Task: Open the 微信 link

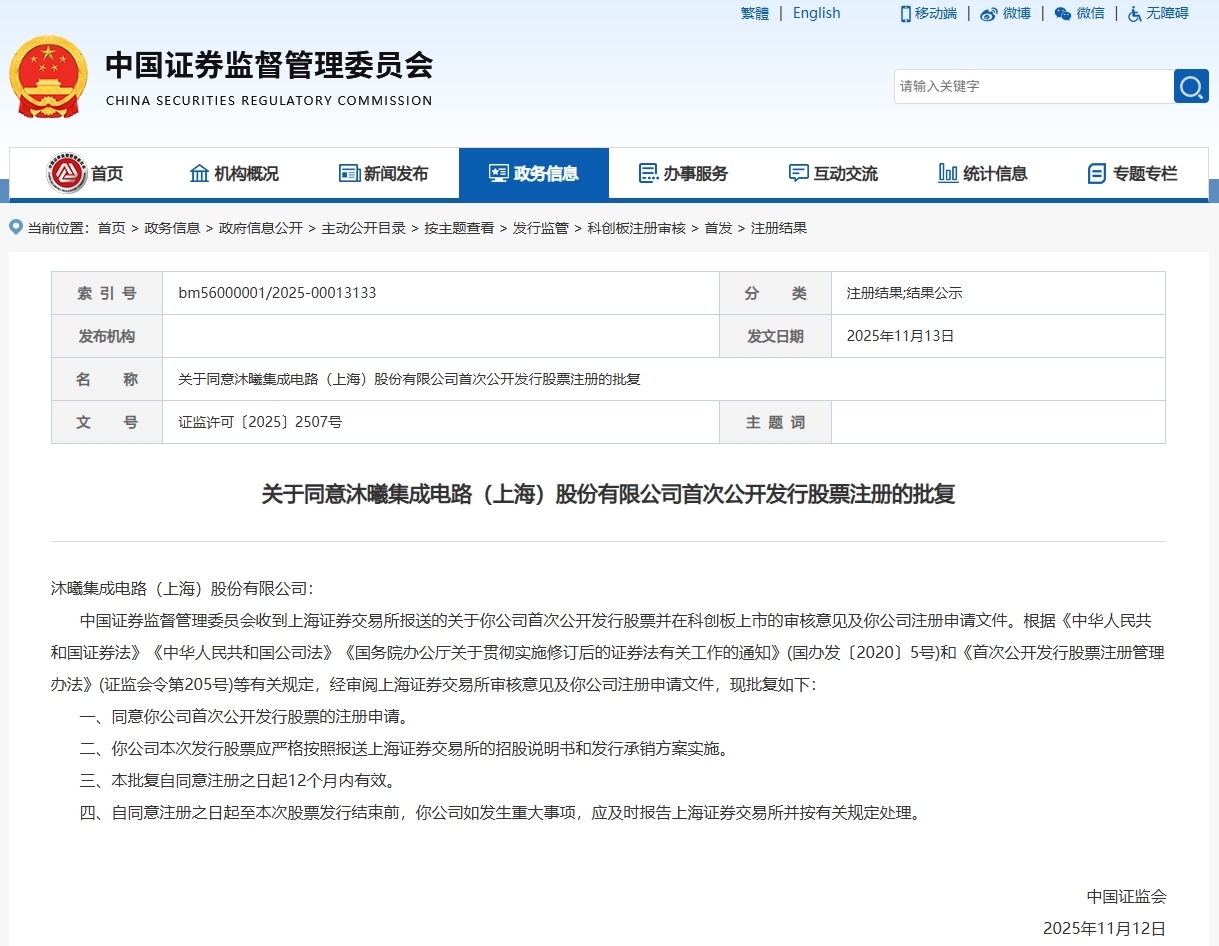Action: (x=1091, y=13)
